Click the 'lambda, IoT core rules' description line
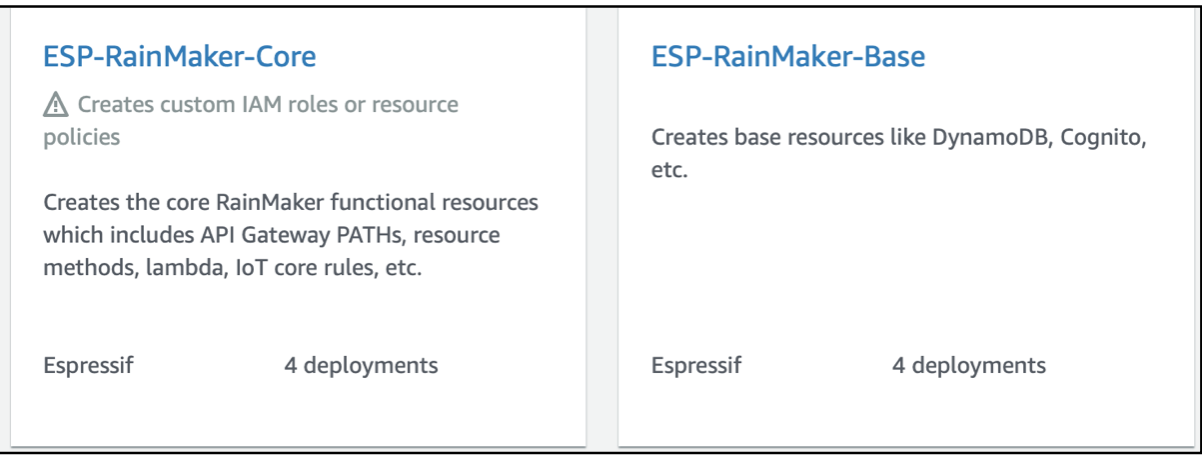This screenshot has width=1202, height=460. 233,269
